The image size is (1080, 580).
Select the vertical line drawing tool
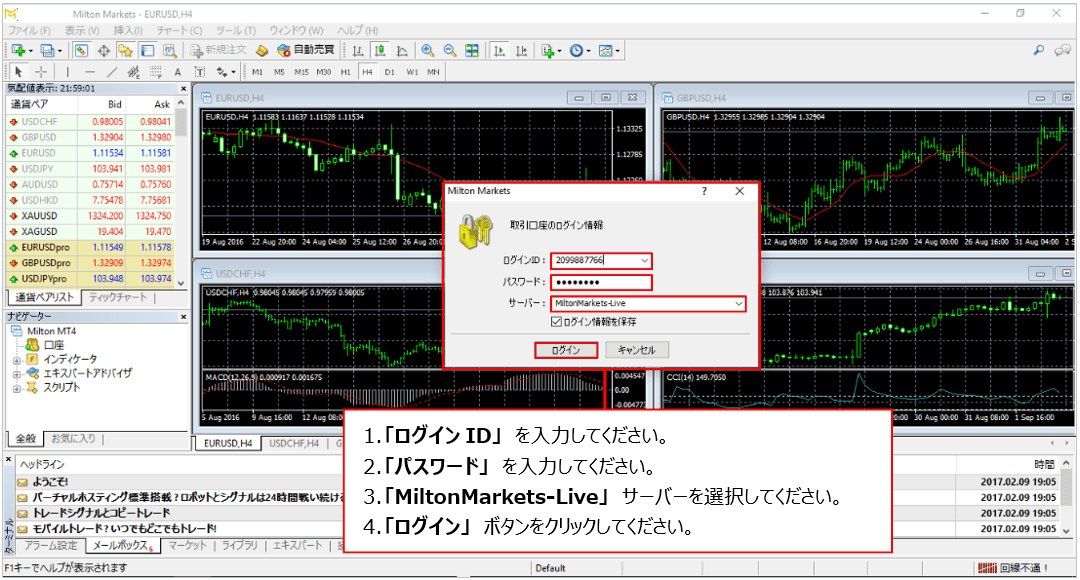(68, 72)
